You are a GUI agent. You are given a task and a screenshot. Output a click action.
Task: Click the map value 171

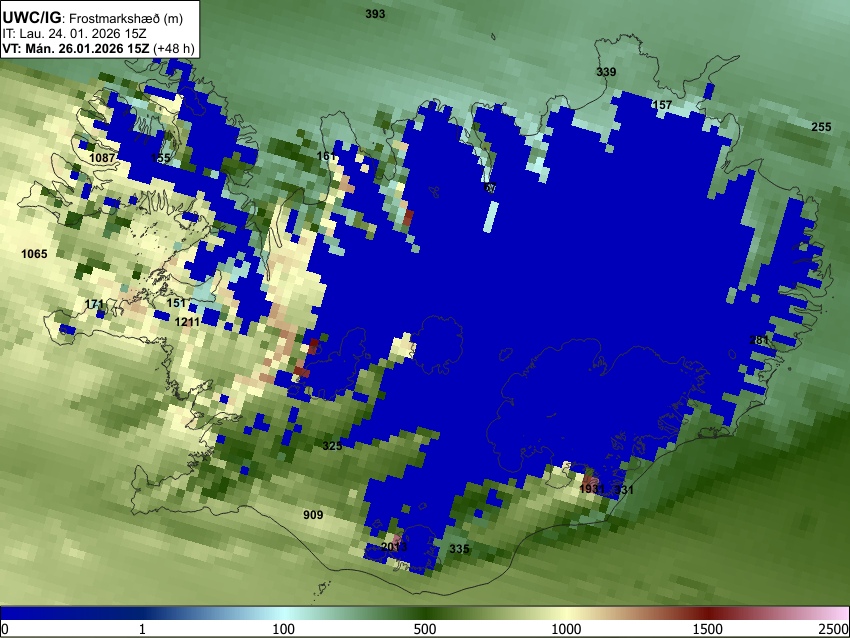click(x=95, y=305)
